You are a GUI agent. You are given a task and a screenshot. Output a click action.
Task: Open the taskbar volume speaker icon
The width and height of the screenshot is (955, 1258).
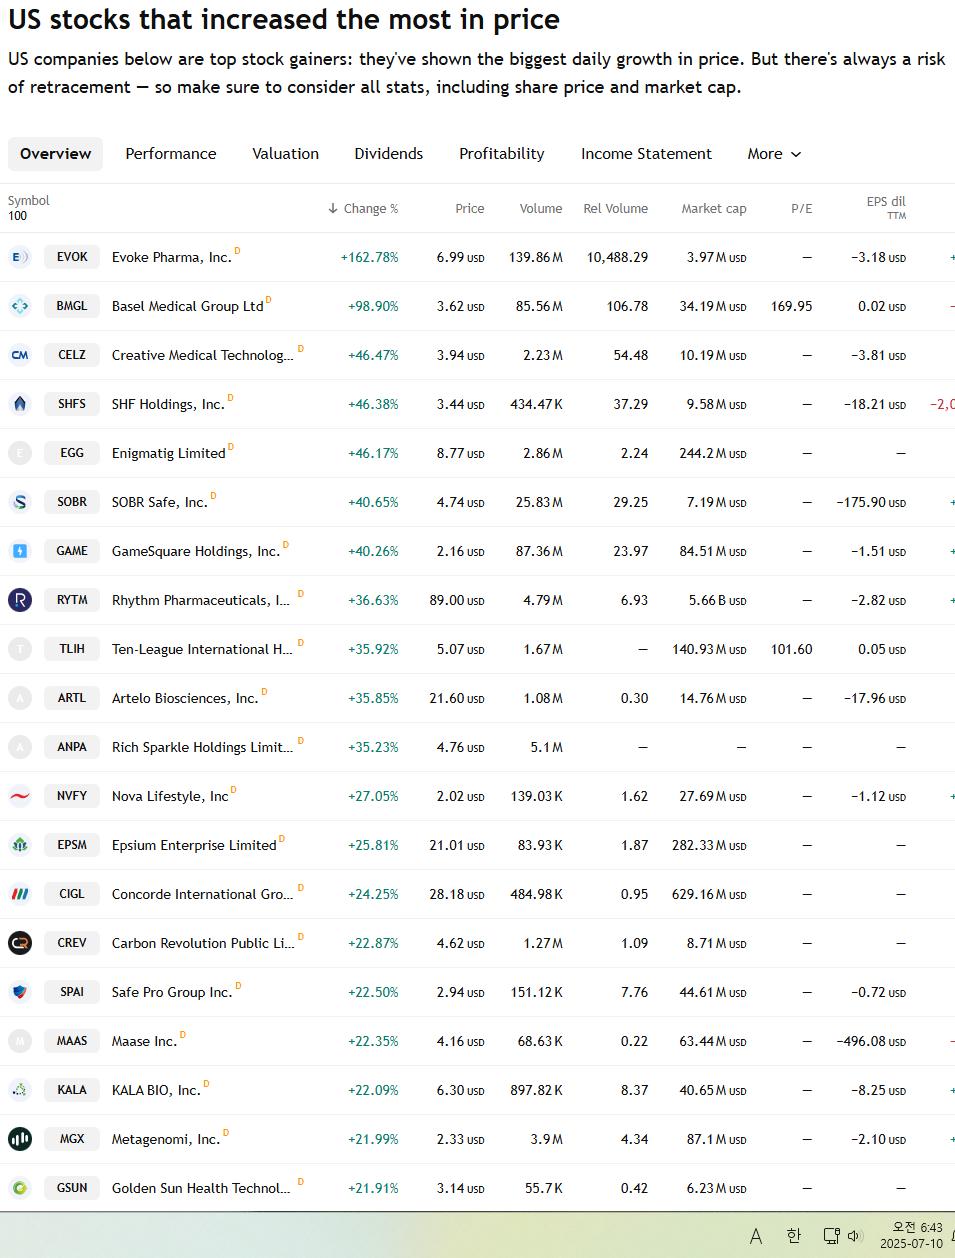855,1236
